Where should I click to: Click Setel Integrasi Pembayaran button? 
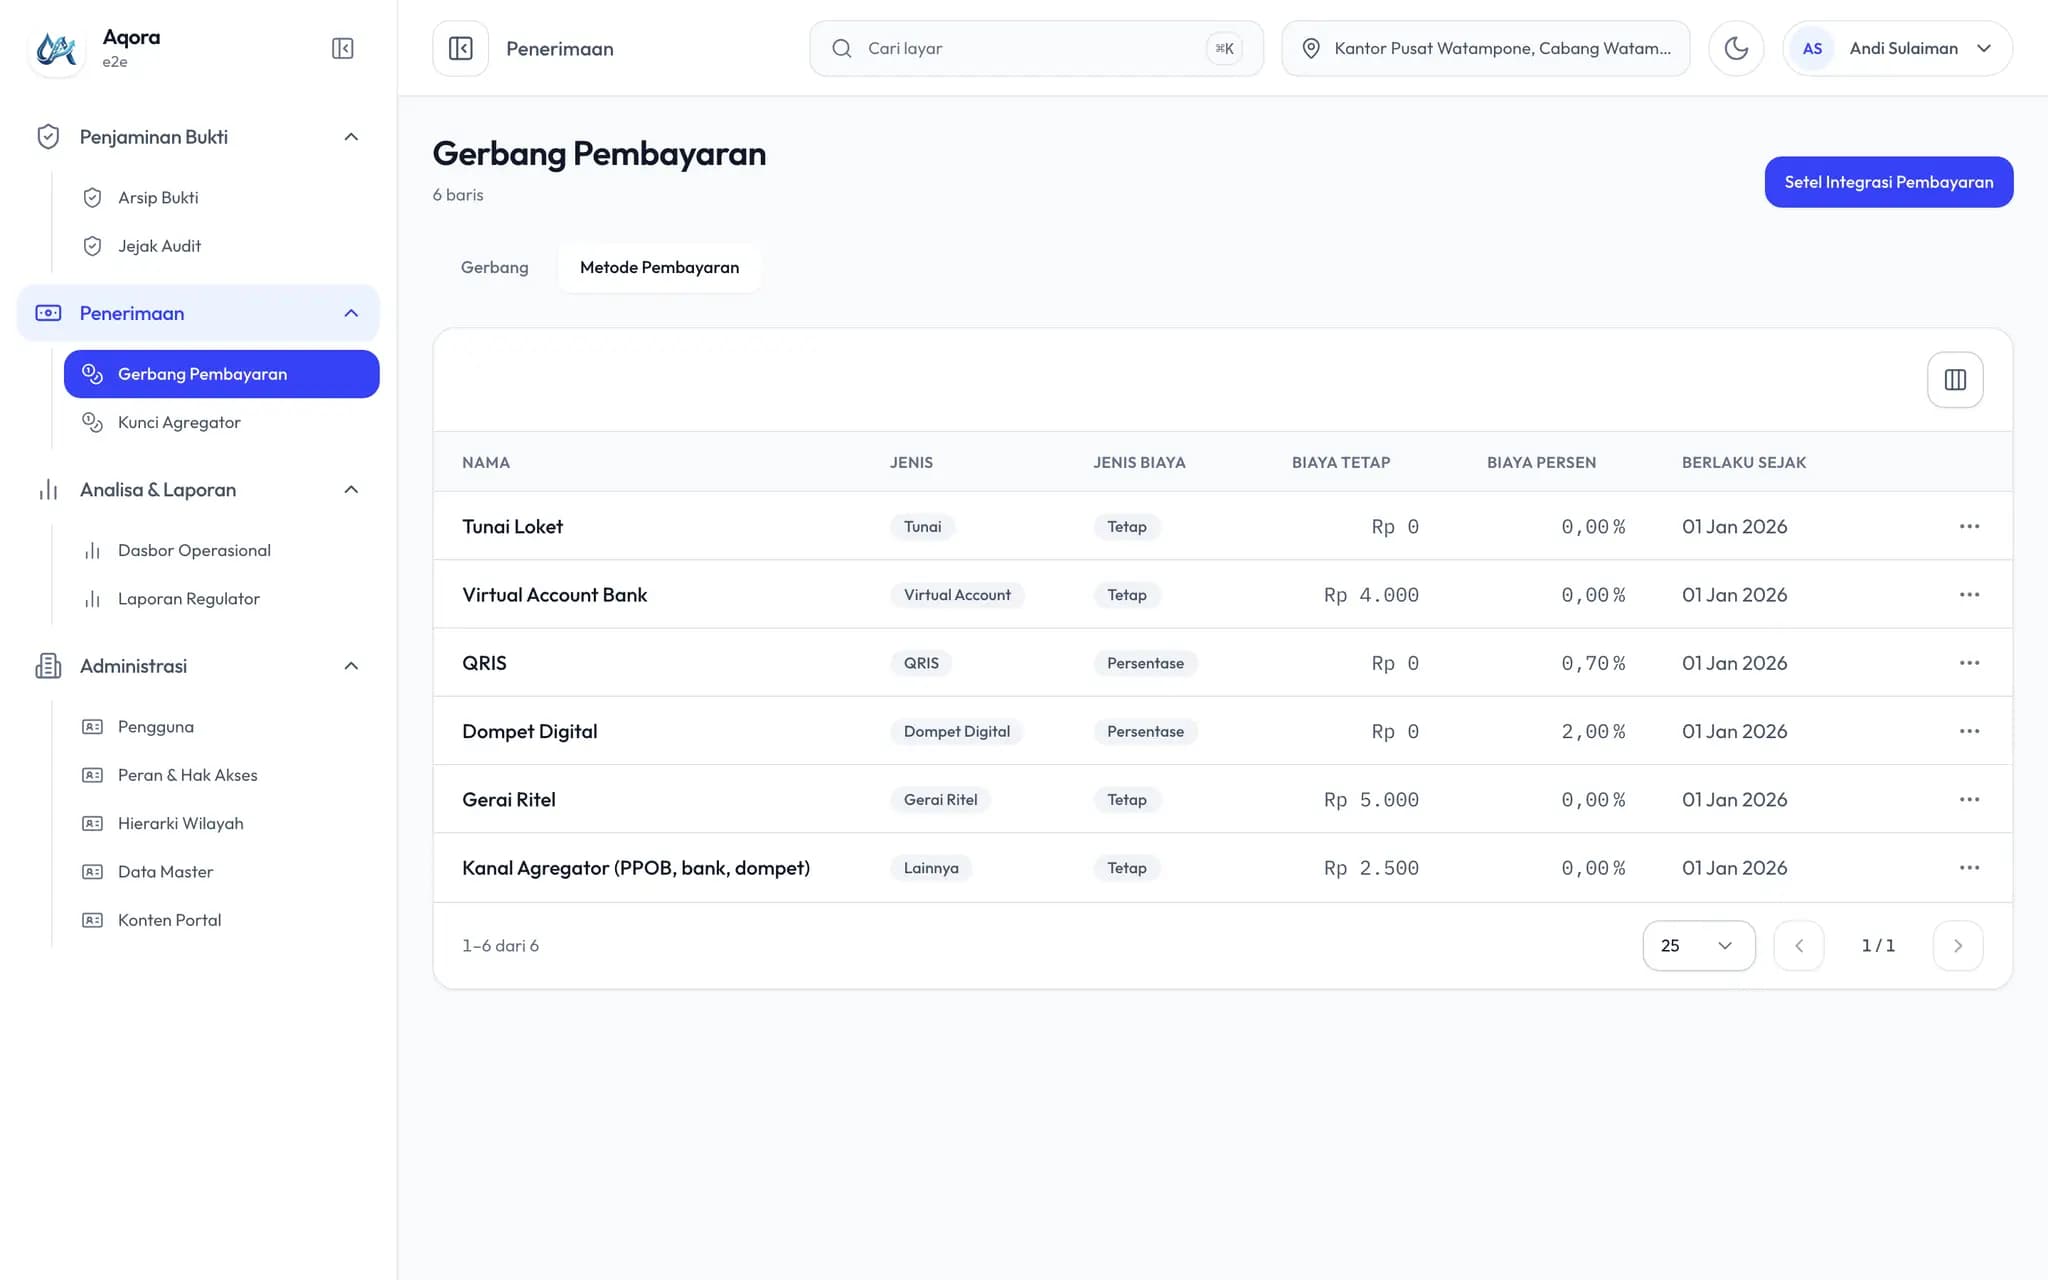pos(1889,182)
